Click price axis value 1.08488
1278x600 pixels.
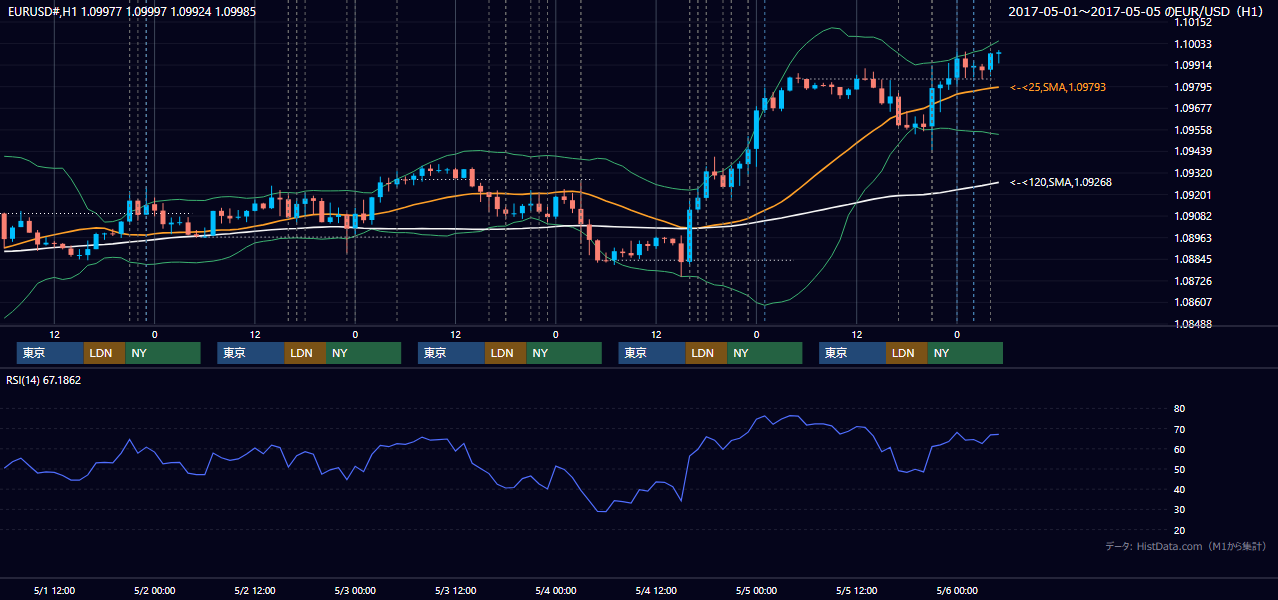1192,324
